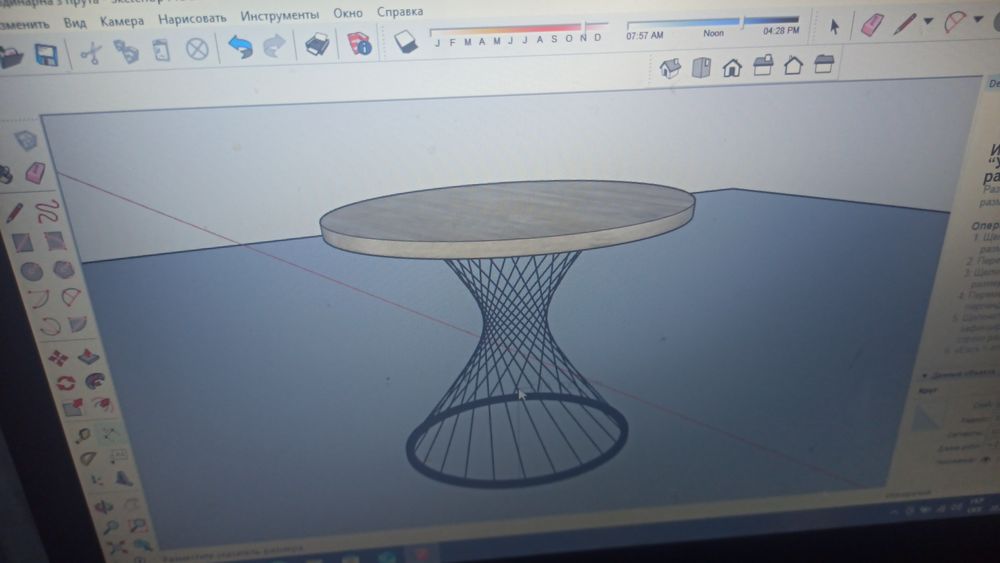This screenshot has height=563, width=1000.
Task: Select the Dimension tool
Action: pos(110,433)
